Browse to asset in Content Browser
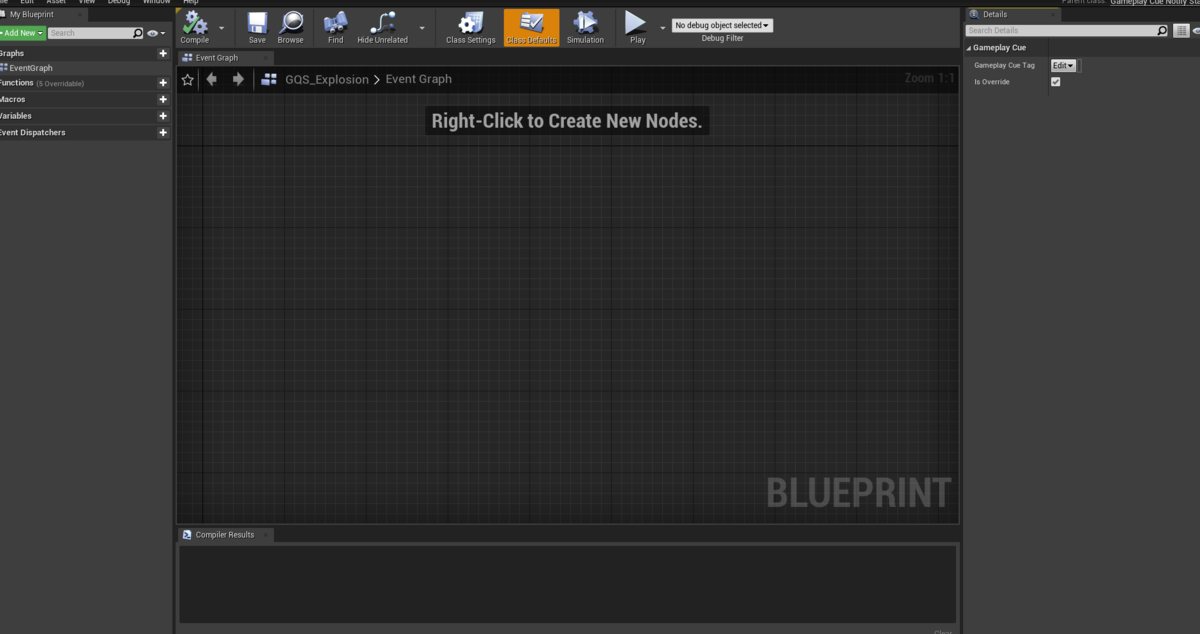Screen dimensions: 1200x634 pyautogui.click(x=290, y=27)
